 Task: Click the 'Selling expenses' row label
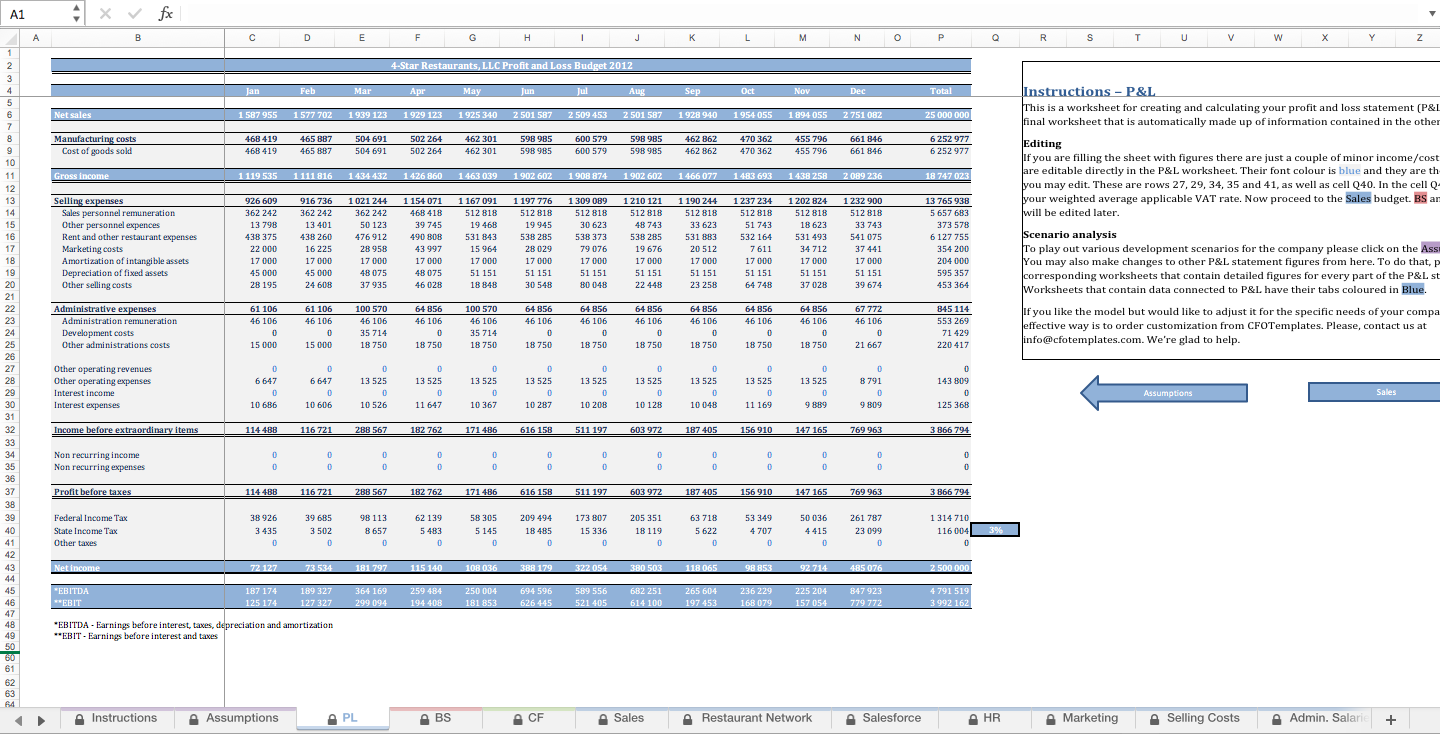tap(88, 201)
